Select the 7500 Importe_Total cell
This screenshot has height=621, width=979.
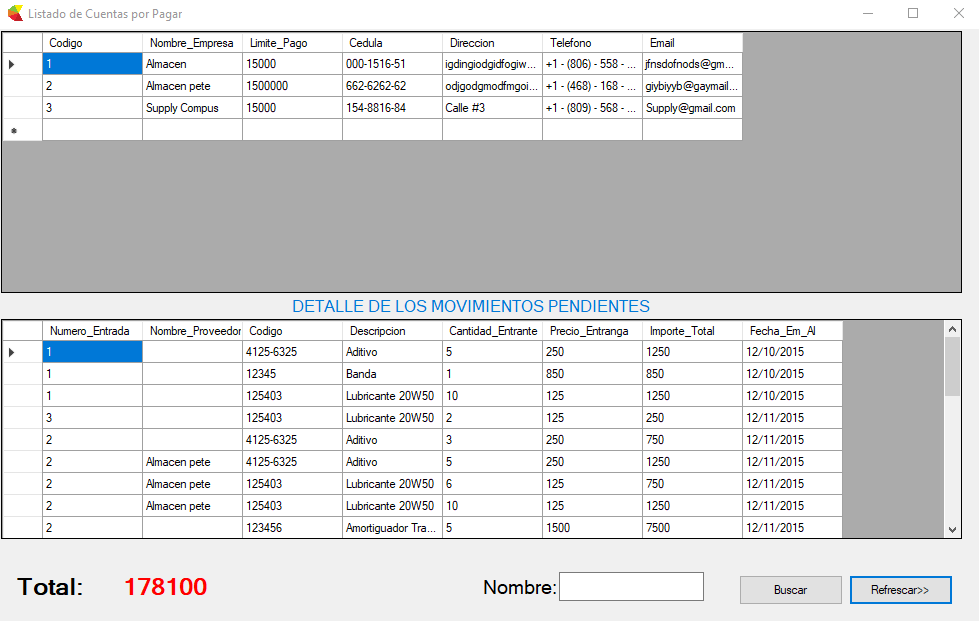coord(692,528)
